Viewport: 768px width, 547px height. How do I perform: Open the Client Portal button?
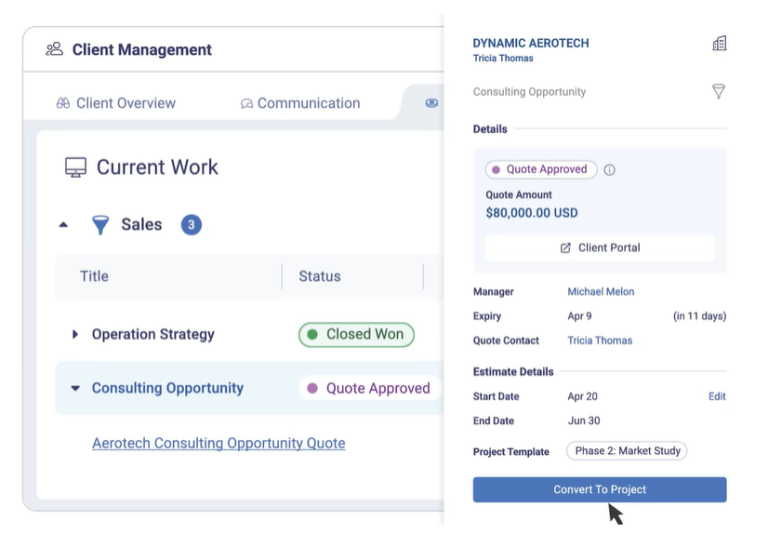(600, 248)
